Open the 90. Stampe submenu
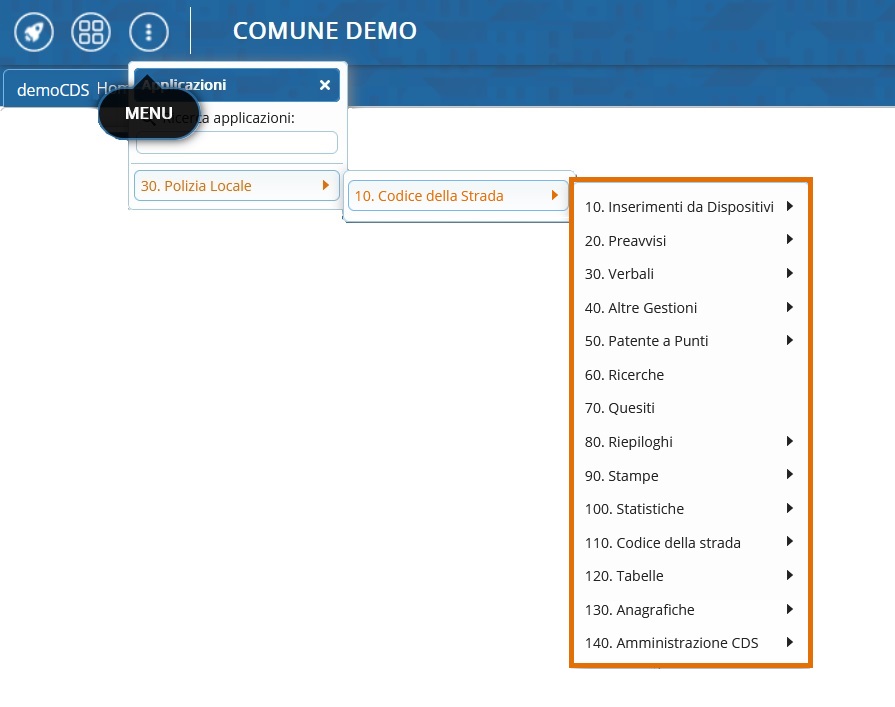The width and height of the screenshot is (895, 707). point(622,476)
